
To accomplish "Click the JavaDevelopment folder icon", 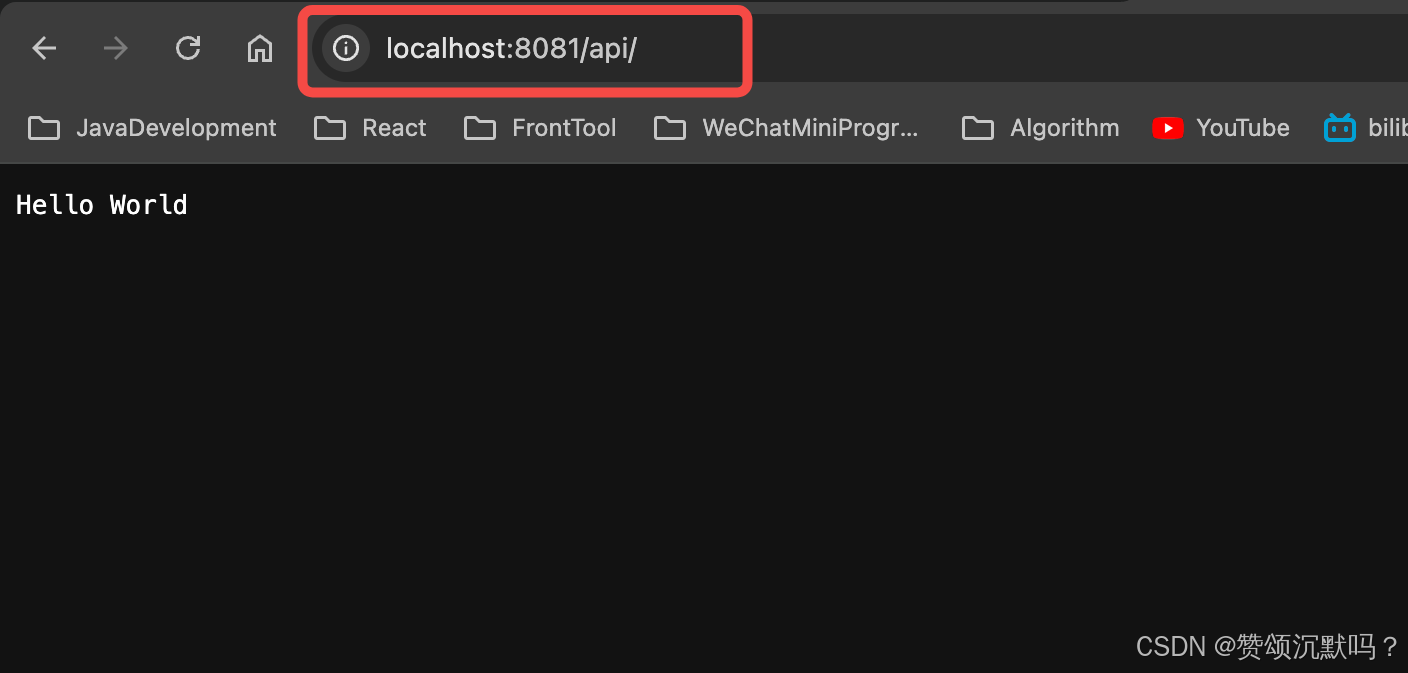I will pos(43,128).
